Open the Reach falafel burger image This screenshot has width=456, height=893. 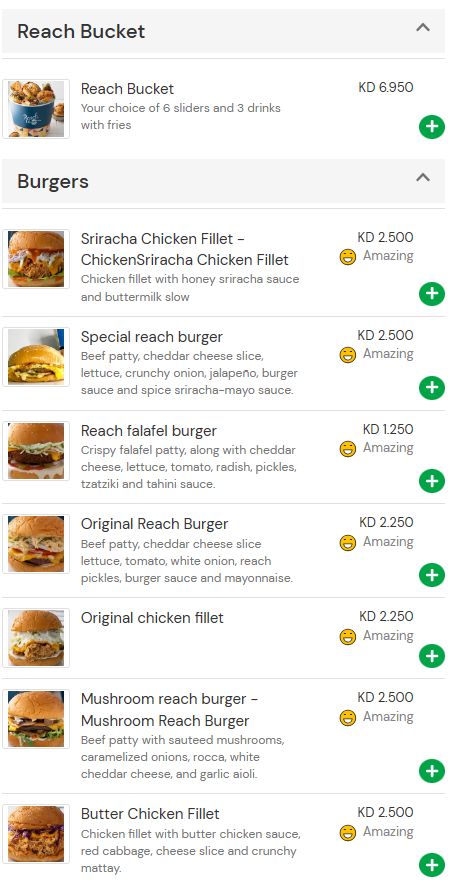click(x=36, y=450)
